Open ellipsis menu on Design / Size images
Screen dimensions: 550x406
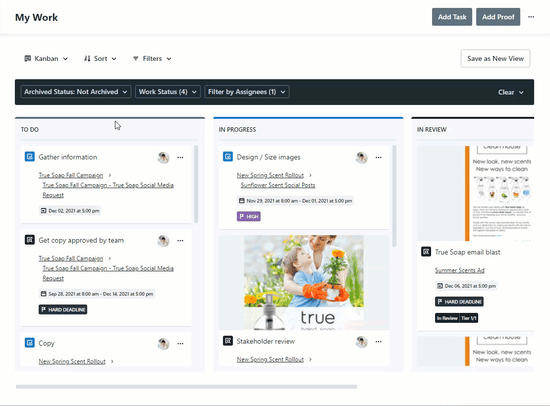[x=378, y=158]
